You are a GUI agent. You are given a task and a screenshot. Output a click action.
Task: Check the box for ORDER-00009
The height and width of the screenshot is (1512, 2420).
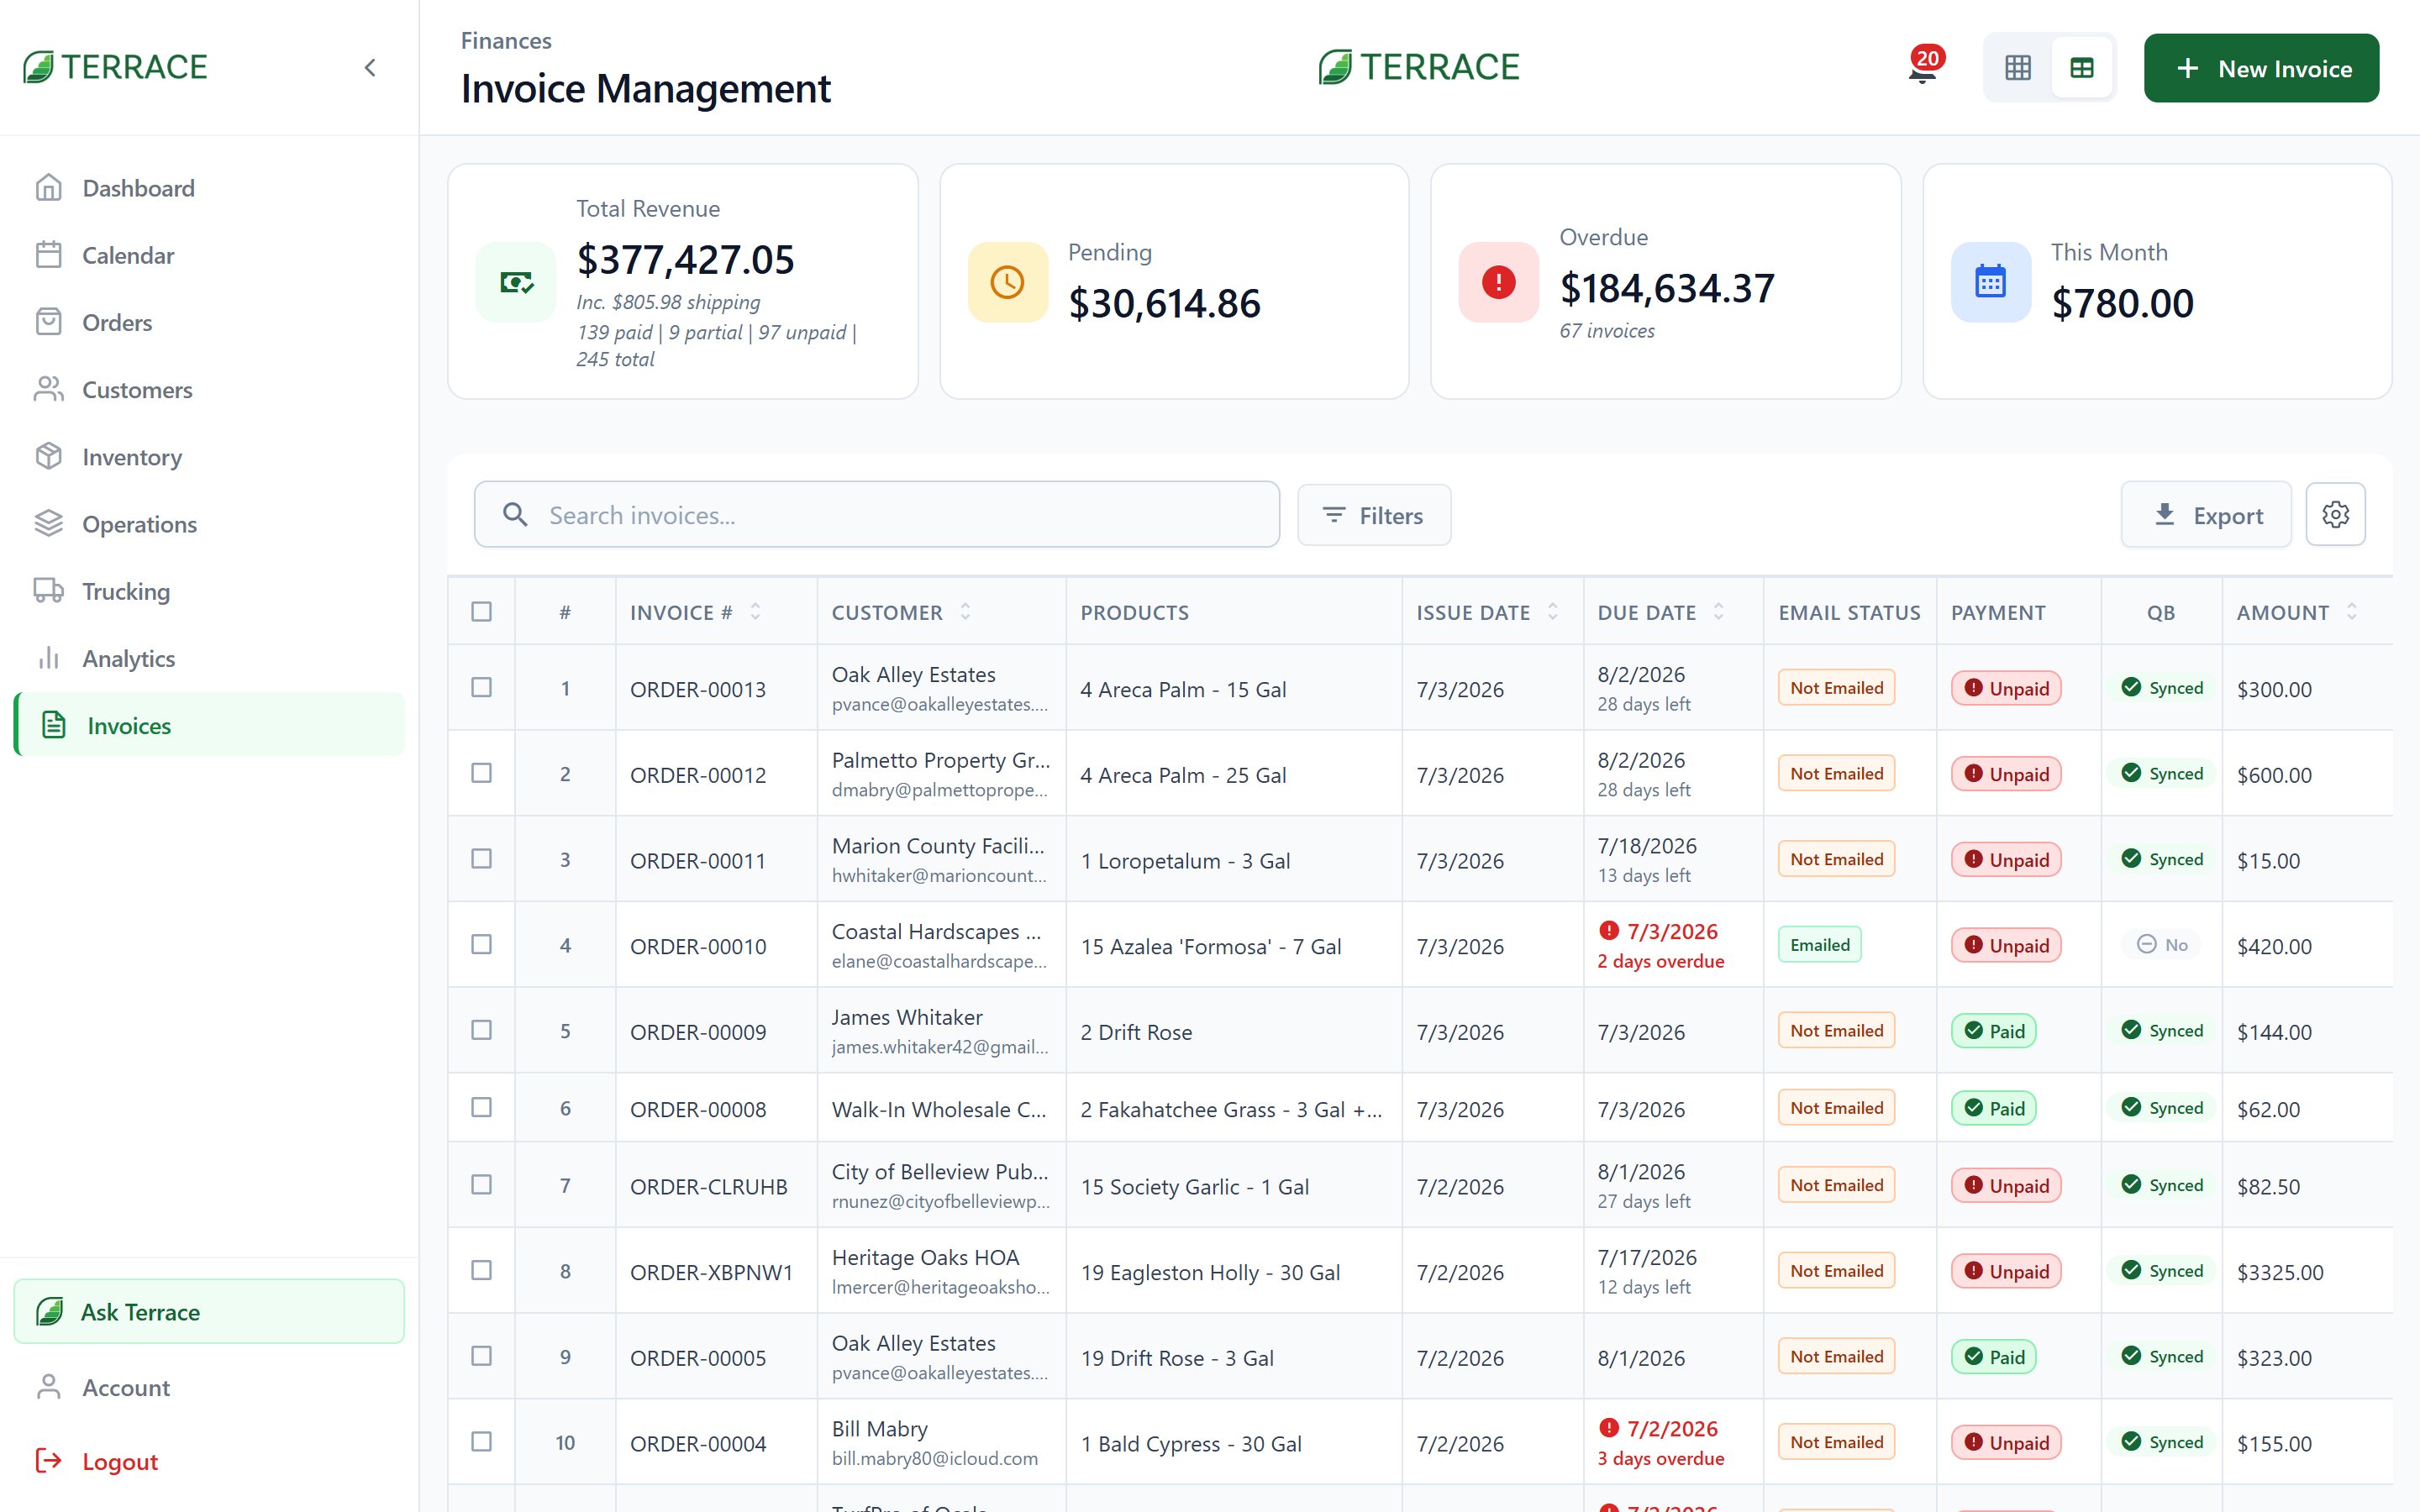tap(481, 1030)
